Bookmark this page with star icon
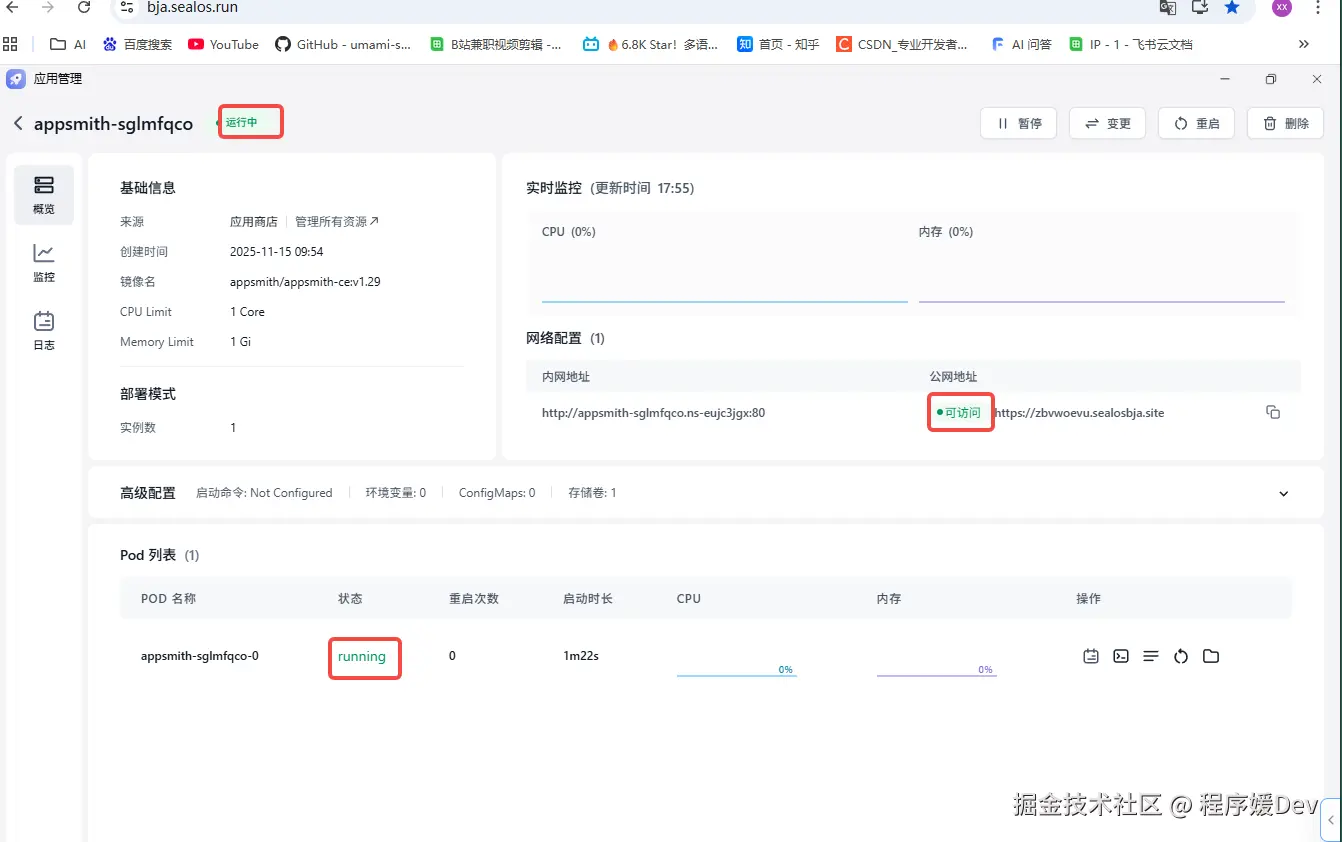 pos(1232,8)
